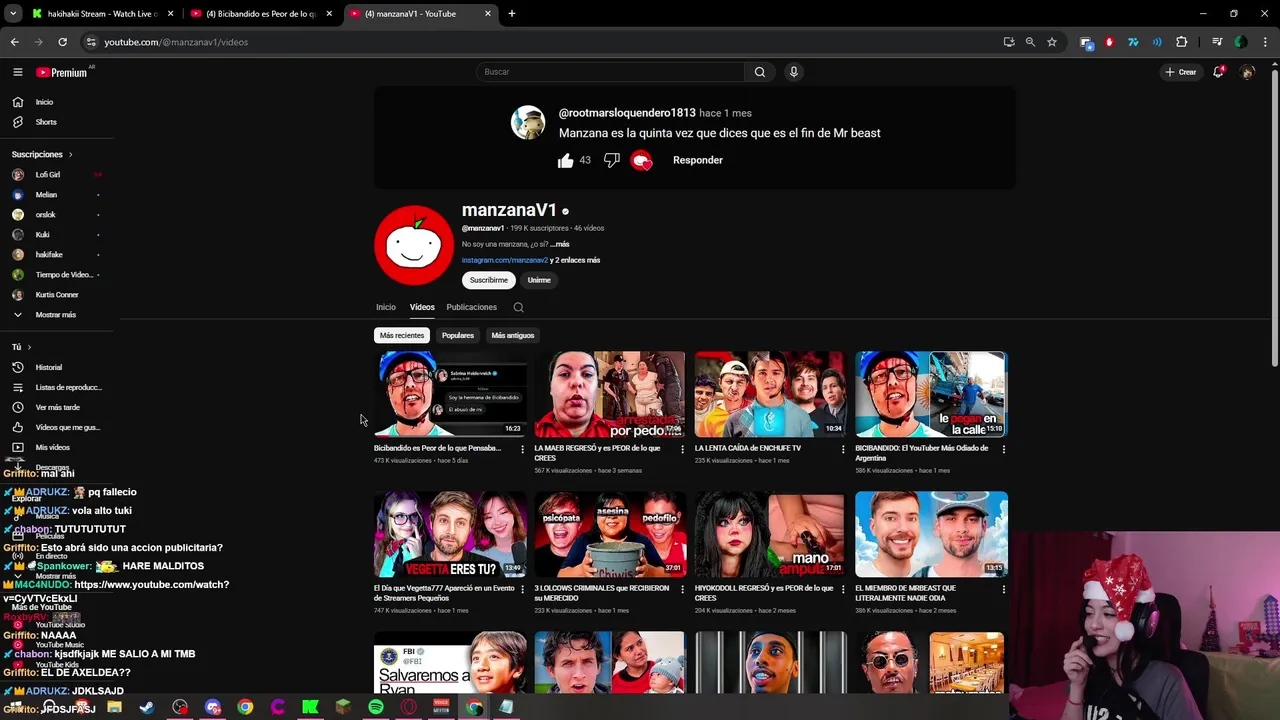The image size is (1280, 720).
Task: Like the comment with thumbs up
Action: (x=565, y=160)
